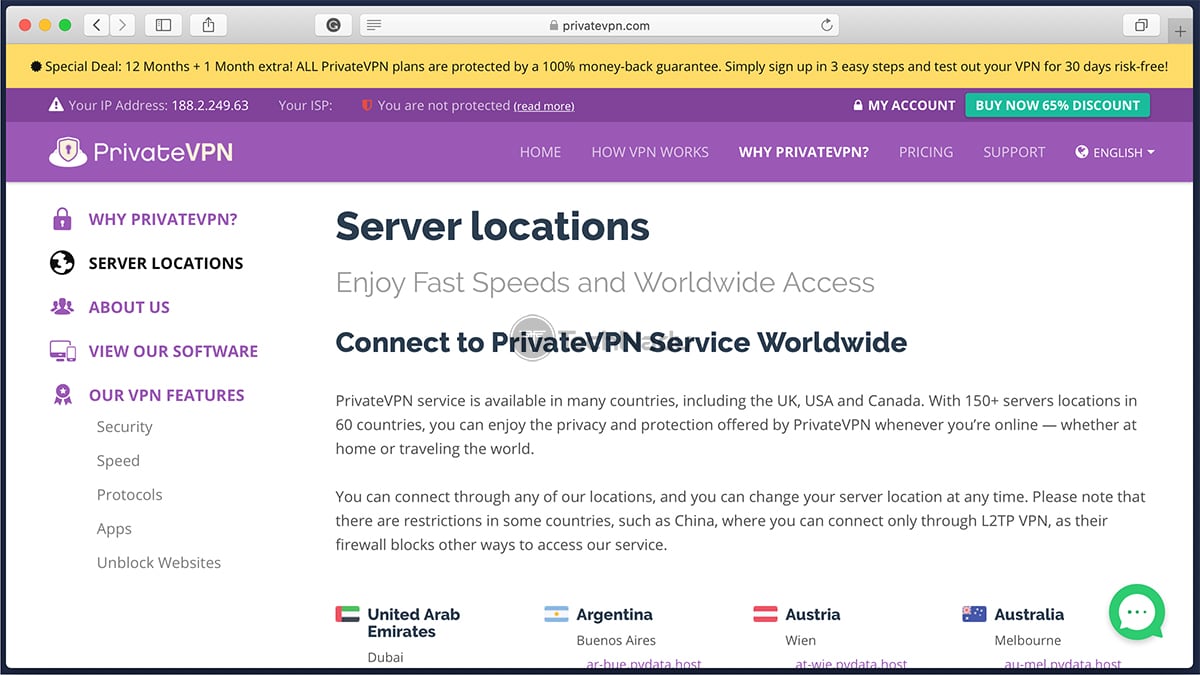Select Unblock Websites in the sidebar
The image size is (1200, 675).
tap(159, 562)
